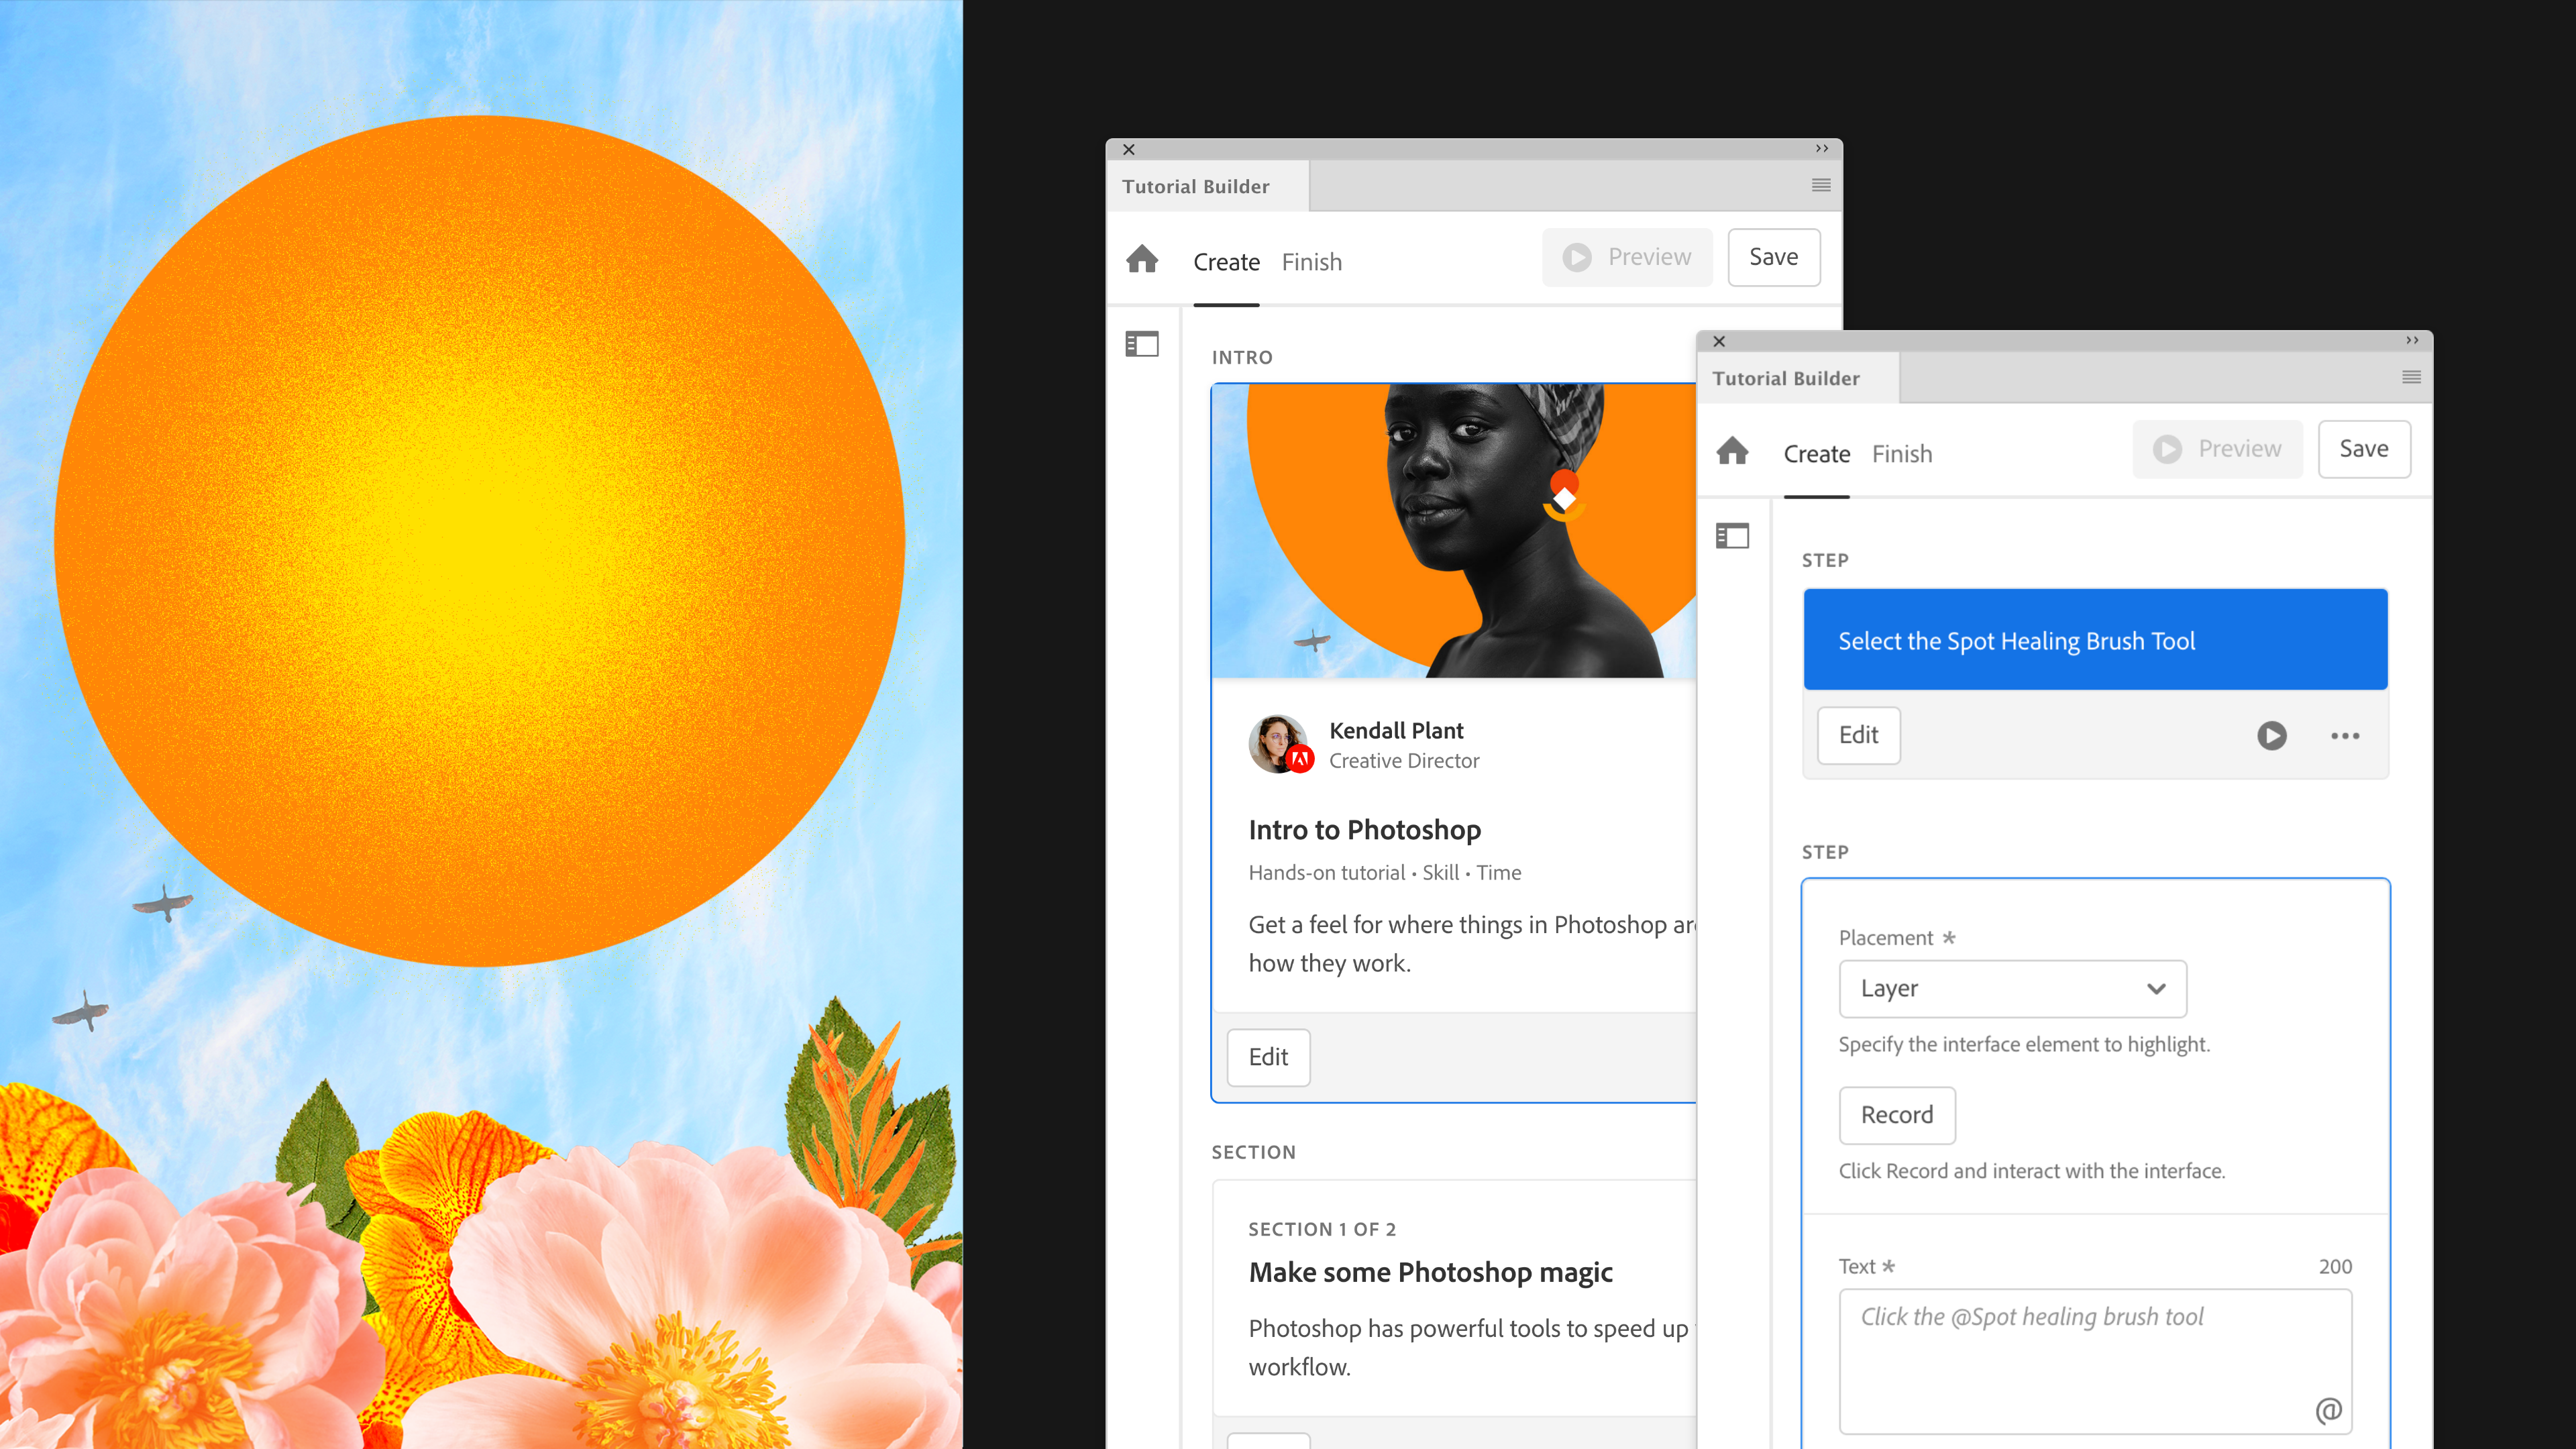Switch to the Finish tab in the back panel
Image resolution: width=2576 pixels, height=1449 pixels.
point(1311,262)
